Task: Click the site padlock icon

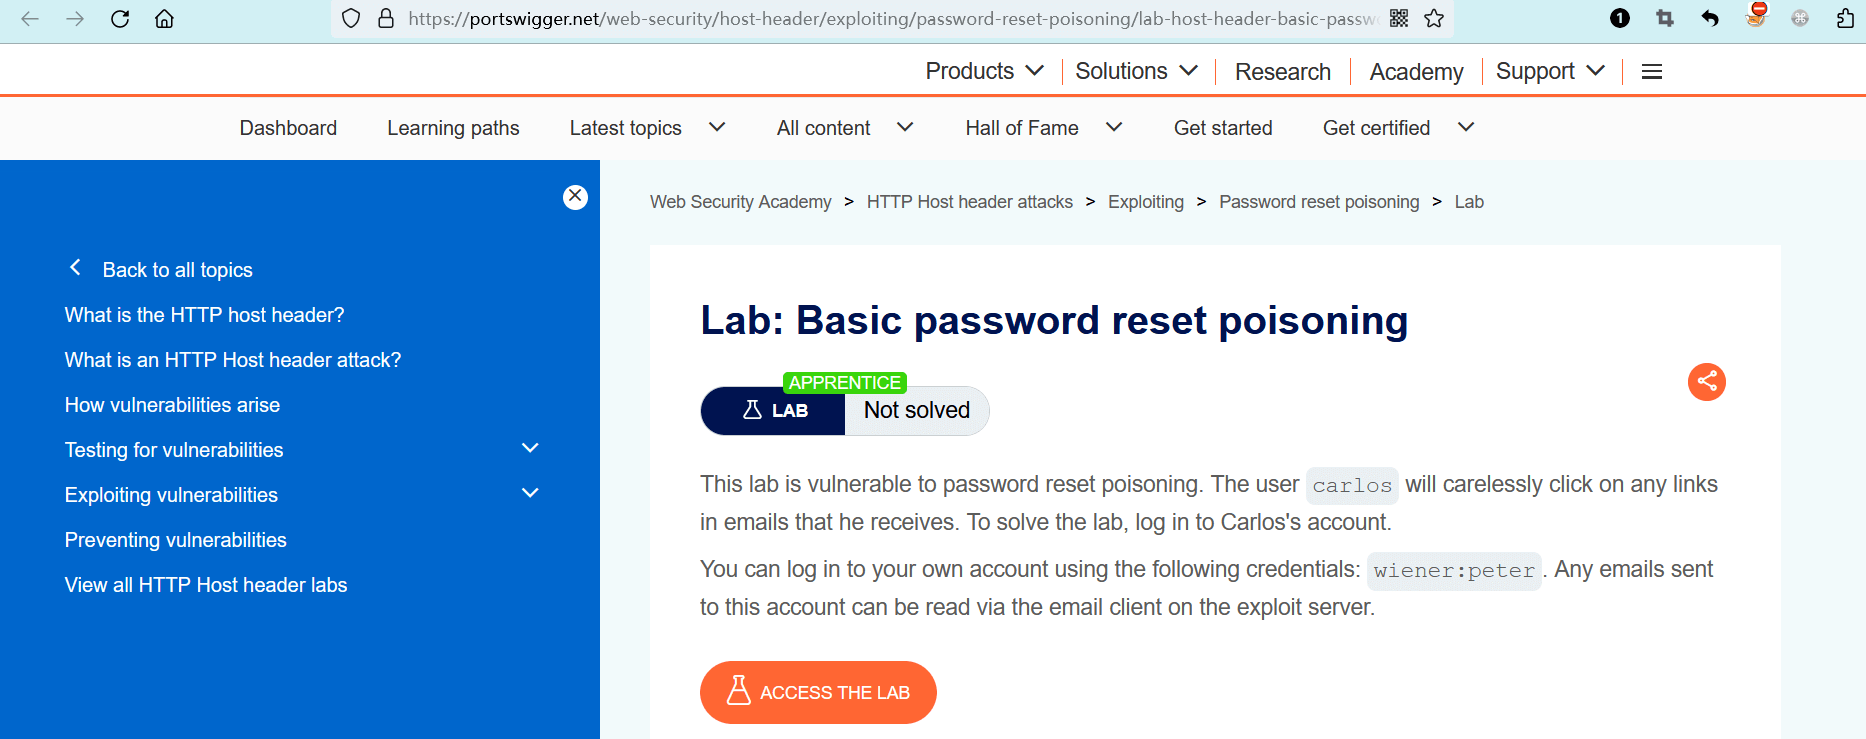Action: (x=386, y=19)
